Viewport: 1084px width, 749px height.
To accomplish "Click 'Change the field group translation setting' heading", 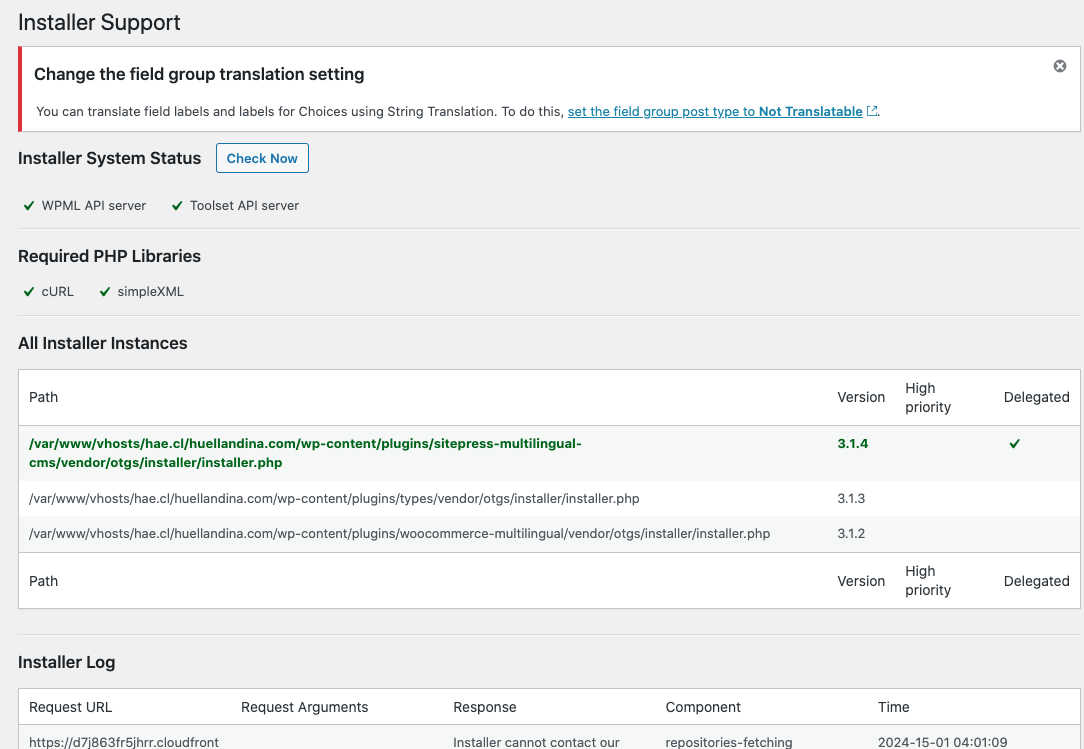I will (199, 74).
